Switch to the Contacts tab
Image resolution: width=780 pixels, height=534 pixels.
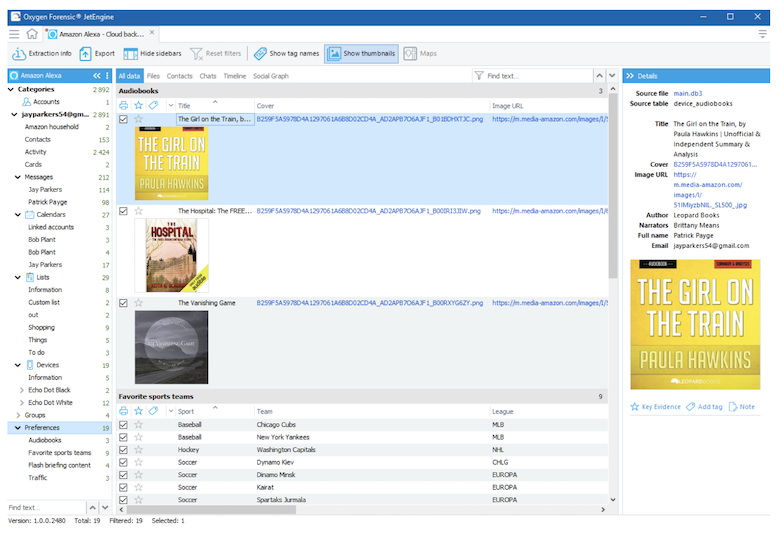tap(179, 76)
